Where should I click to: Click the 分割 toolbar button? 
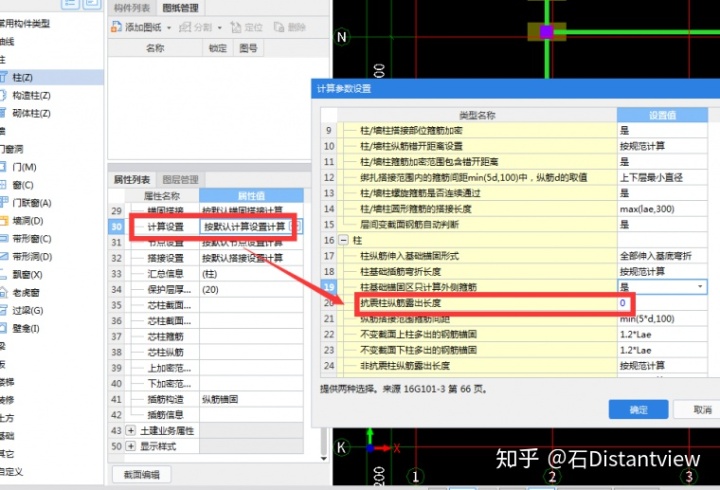(196, 28)
